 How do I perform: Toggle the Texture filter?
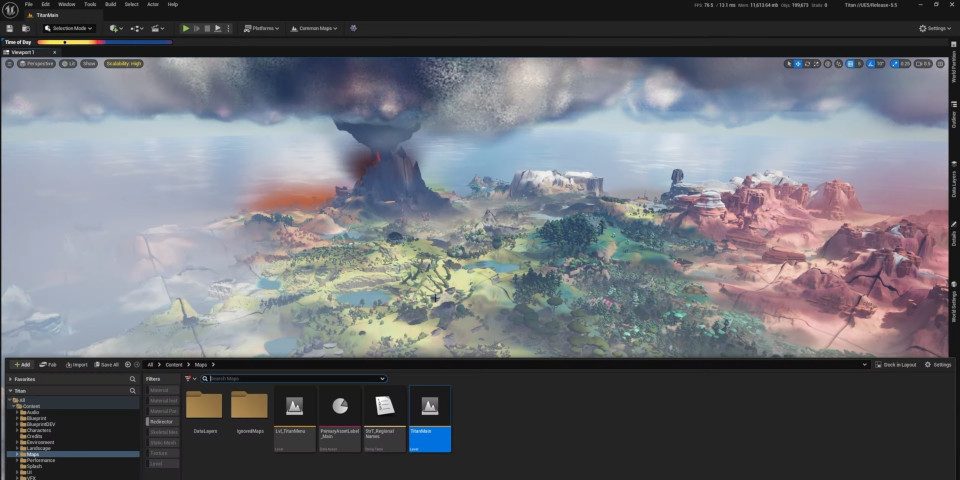tap(162, 454)
